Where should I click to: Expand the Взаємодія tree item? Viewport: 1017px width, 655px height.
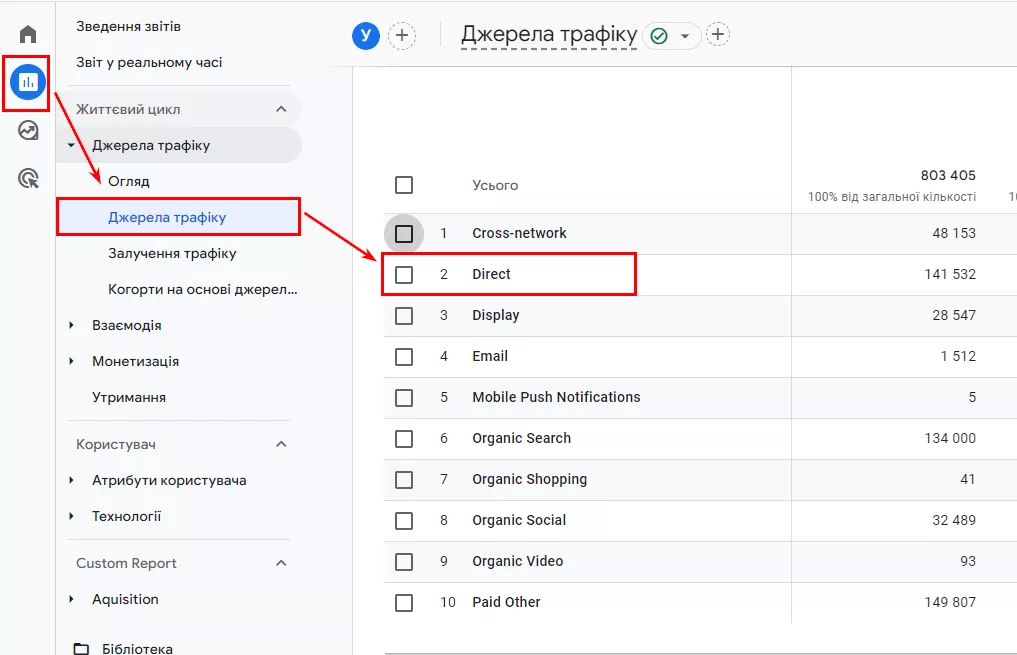coord(71,325)
